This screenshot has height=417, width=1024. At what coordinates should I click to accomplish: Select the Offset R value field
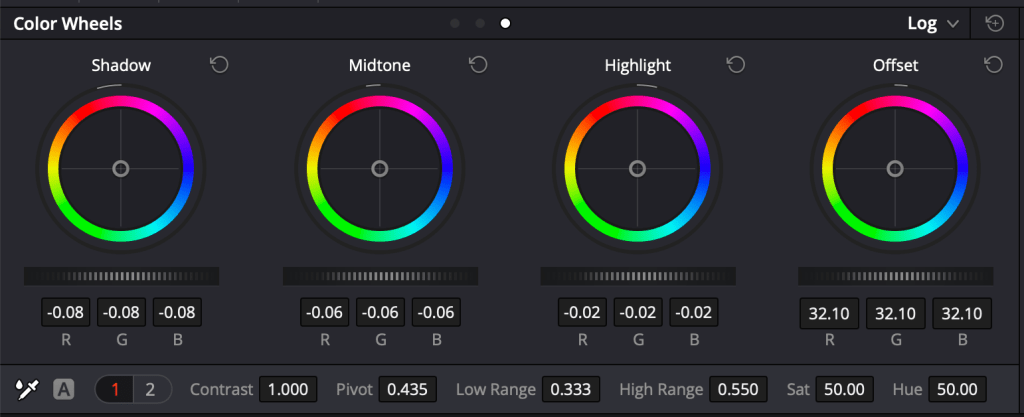829,314
